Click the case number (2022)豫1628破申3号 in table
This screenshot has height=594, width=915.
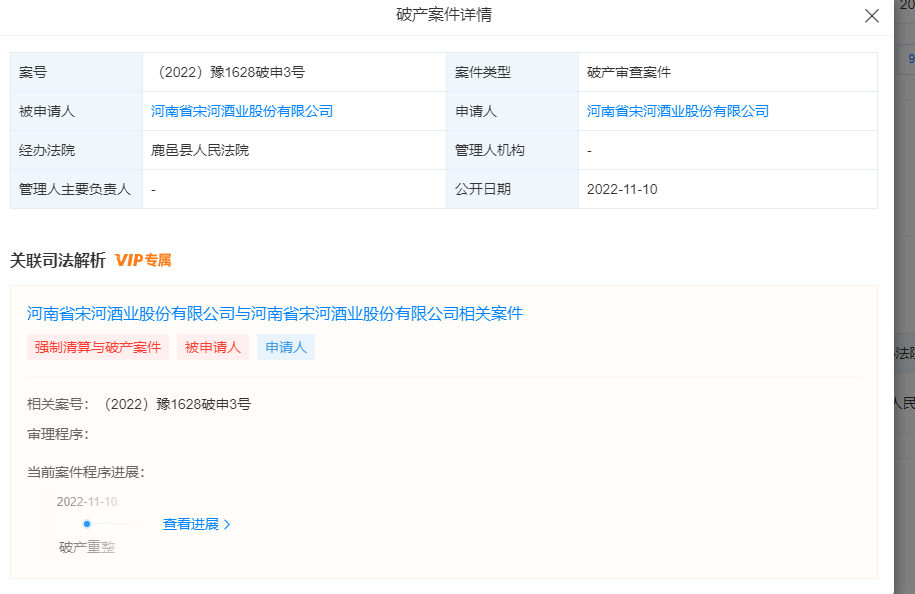229,72
